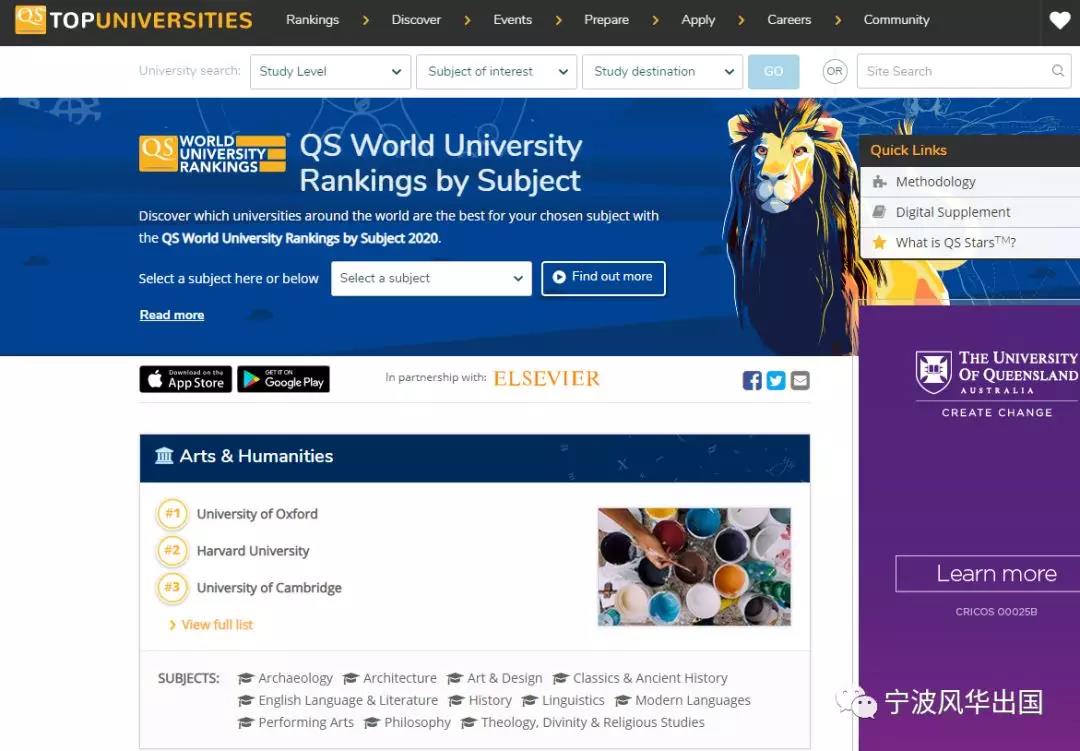Open the Architecture subject link
The width and height of the screenshot is (1080, 751).
point(400,678)
